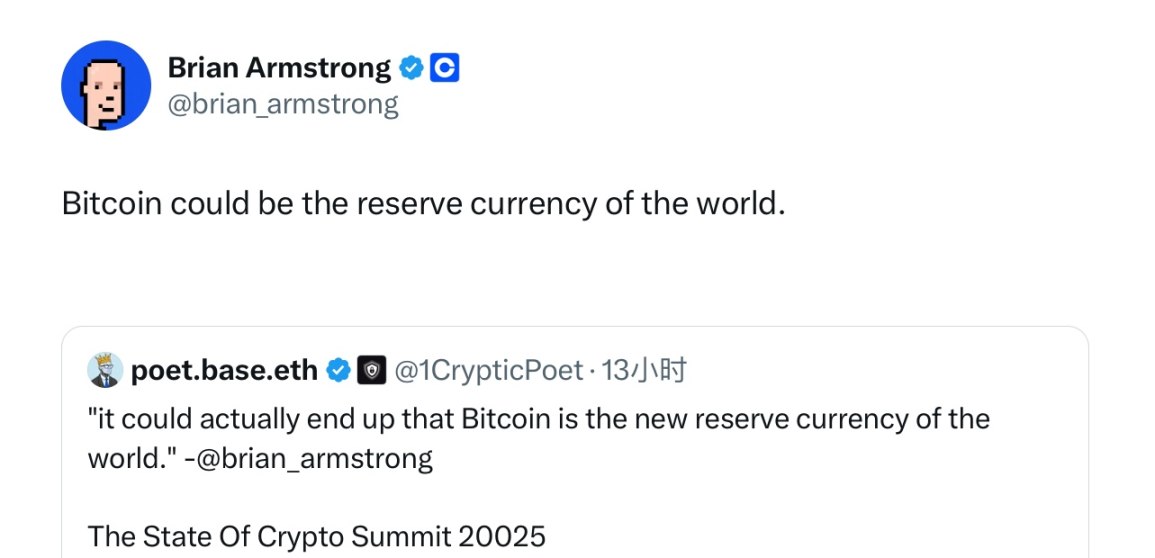Screen dimensions: 1155x558
Task: Click 'The State Of Crypto Summit 20025' line
Action: pyautogui.click(x=317, y=536)
